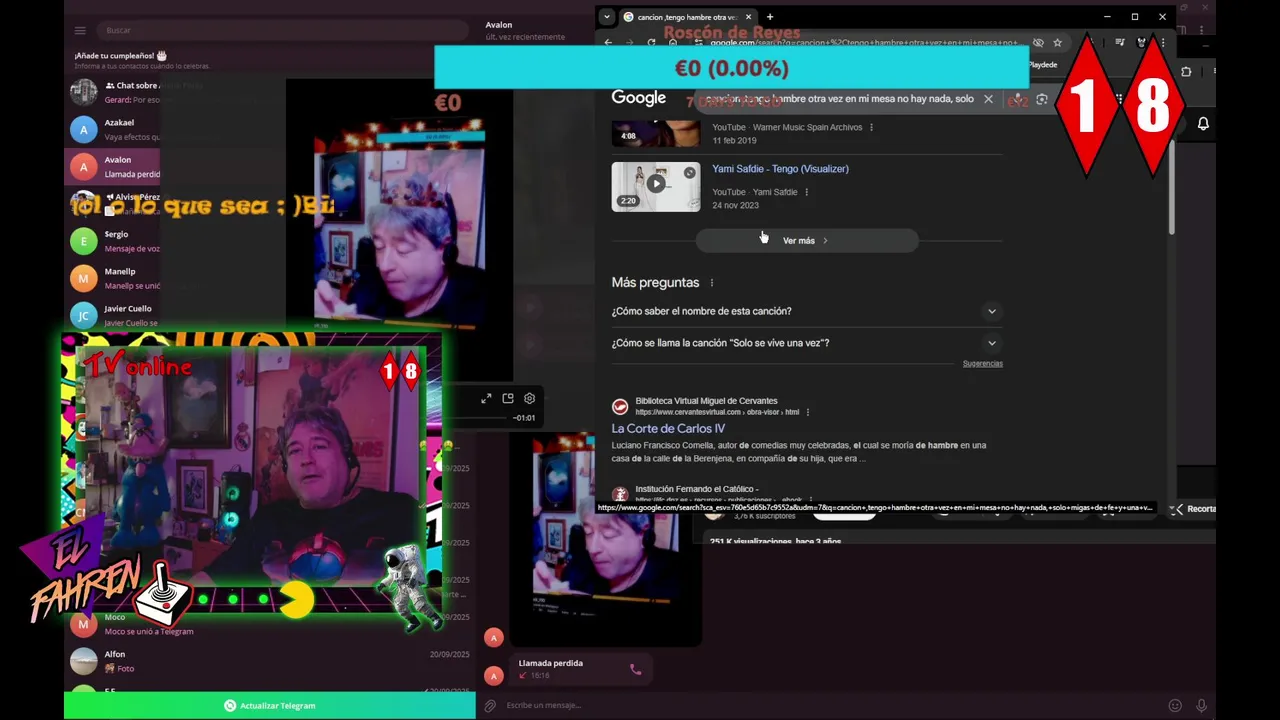Viewport: 1280px width, 720px height.
Task: Click the Avalon chat header name
Action: (x=499, y=25)
